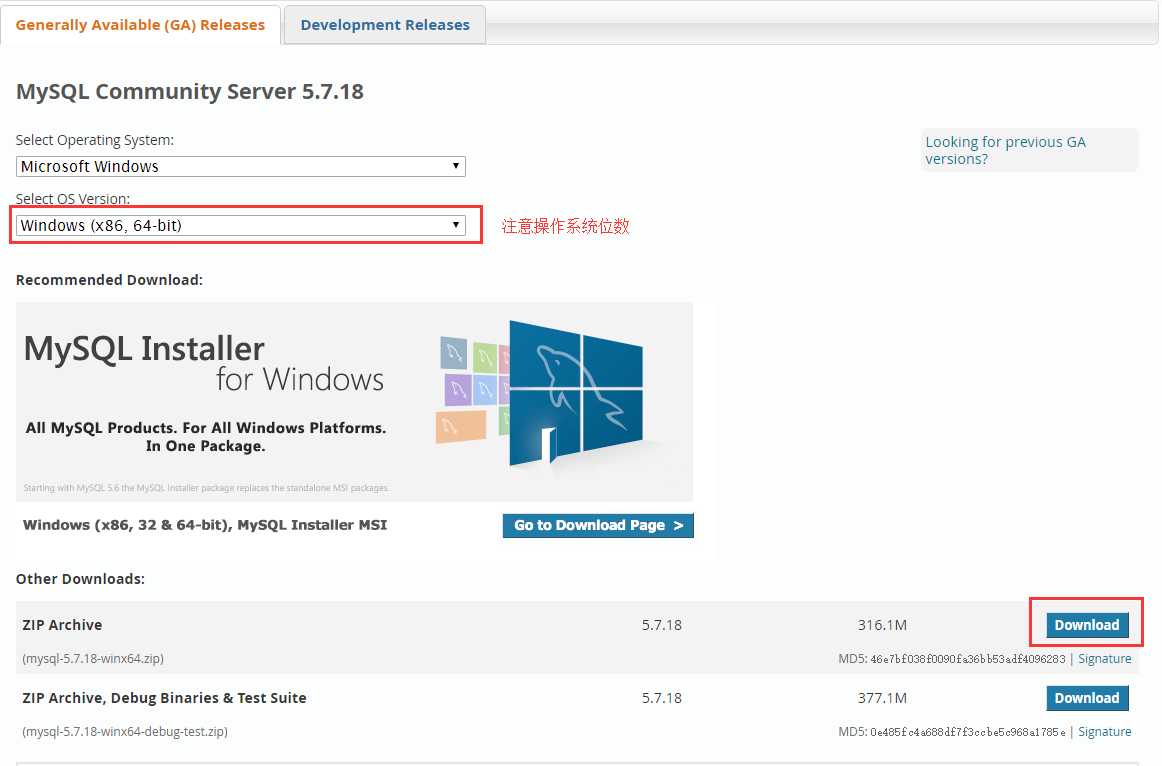Click ZIP Archive, Debug Binaries & Test Suite text

164,698
